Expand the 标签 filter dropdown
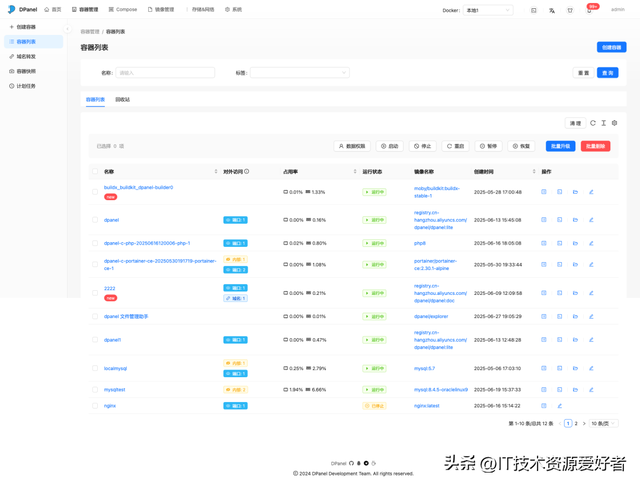 [299, 73]
